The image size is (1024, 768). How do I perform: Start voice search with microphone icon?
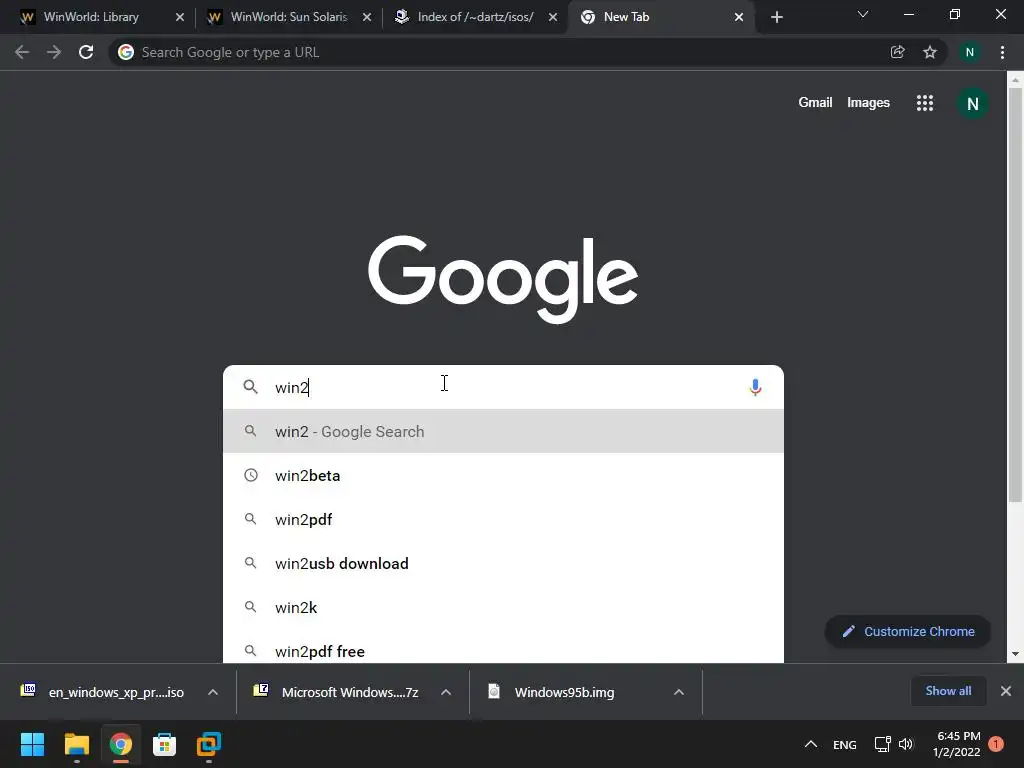[756, 387]
